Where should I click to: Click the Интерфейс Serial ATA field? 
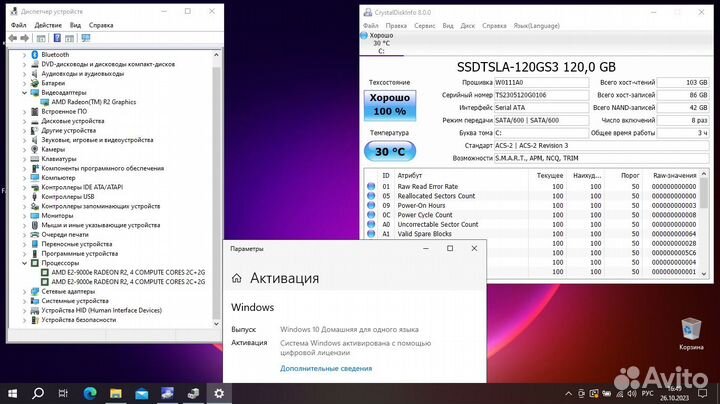(x=541, y=108)
